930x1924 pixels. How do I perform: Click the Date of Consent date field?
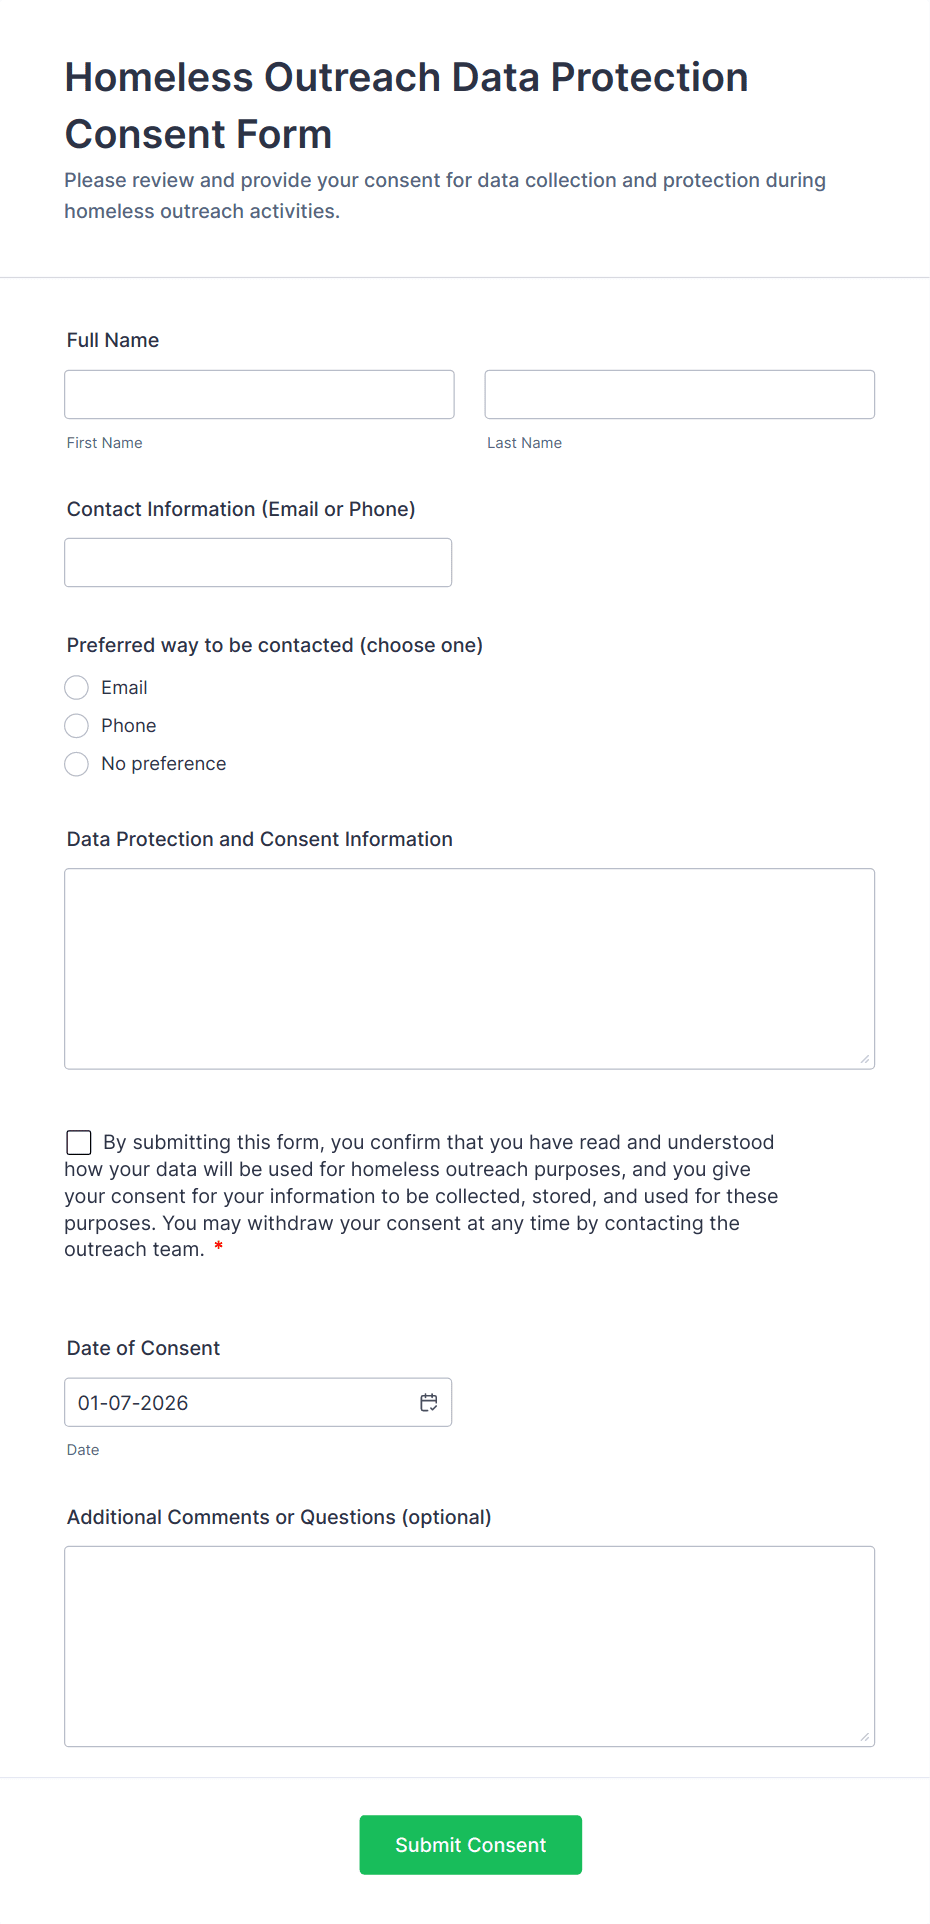point(240,1403)
